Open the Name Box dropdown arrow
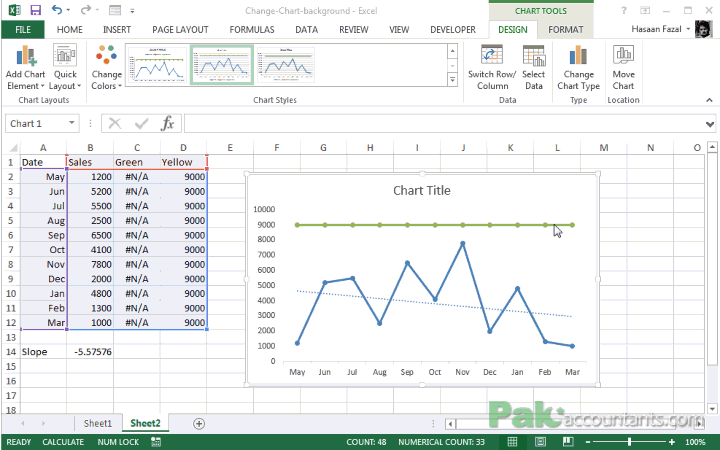 72,123
